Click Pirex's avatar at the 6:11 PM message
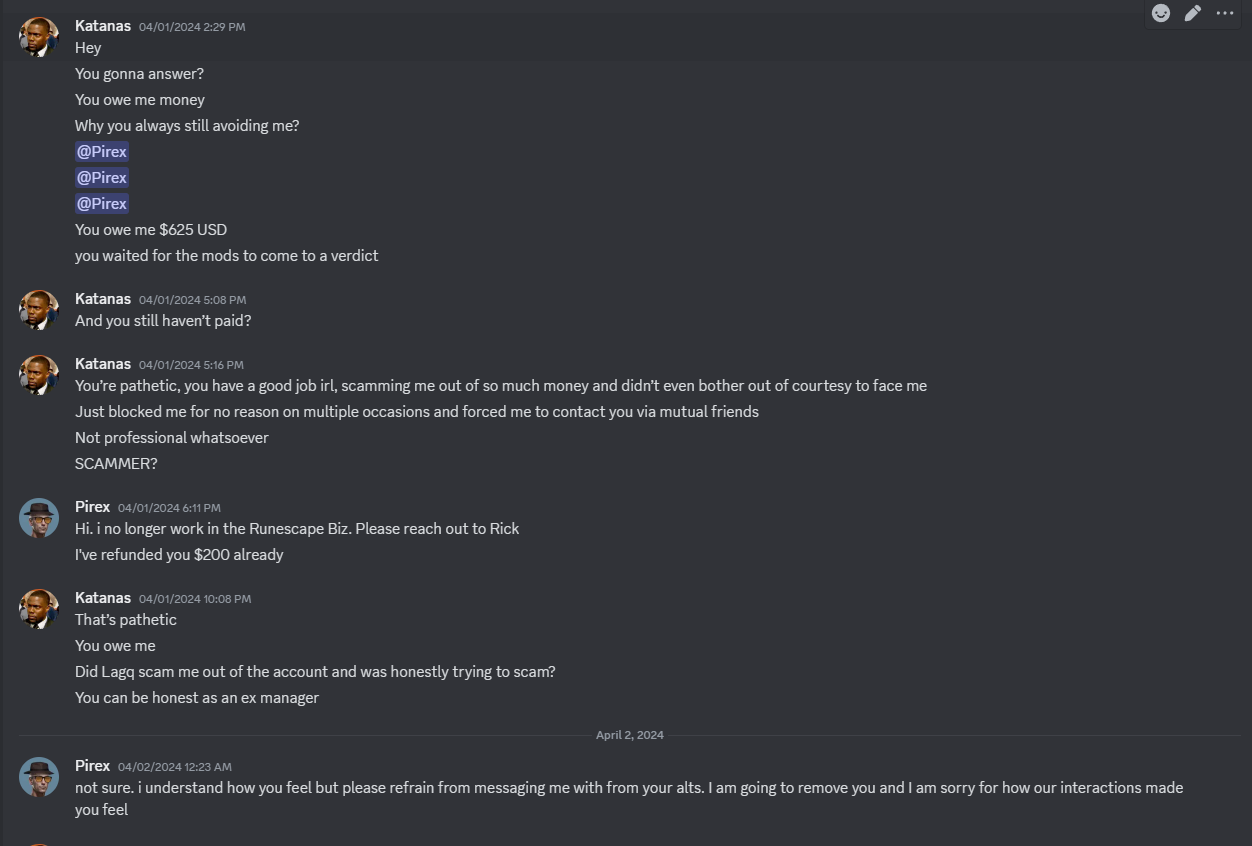The height and width of the screenshot is (846, 1252). click(x=39, y=518)
